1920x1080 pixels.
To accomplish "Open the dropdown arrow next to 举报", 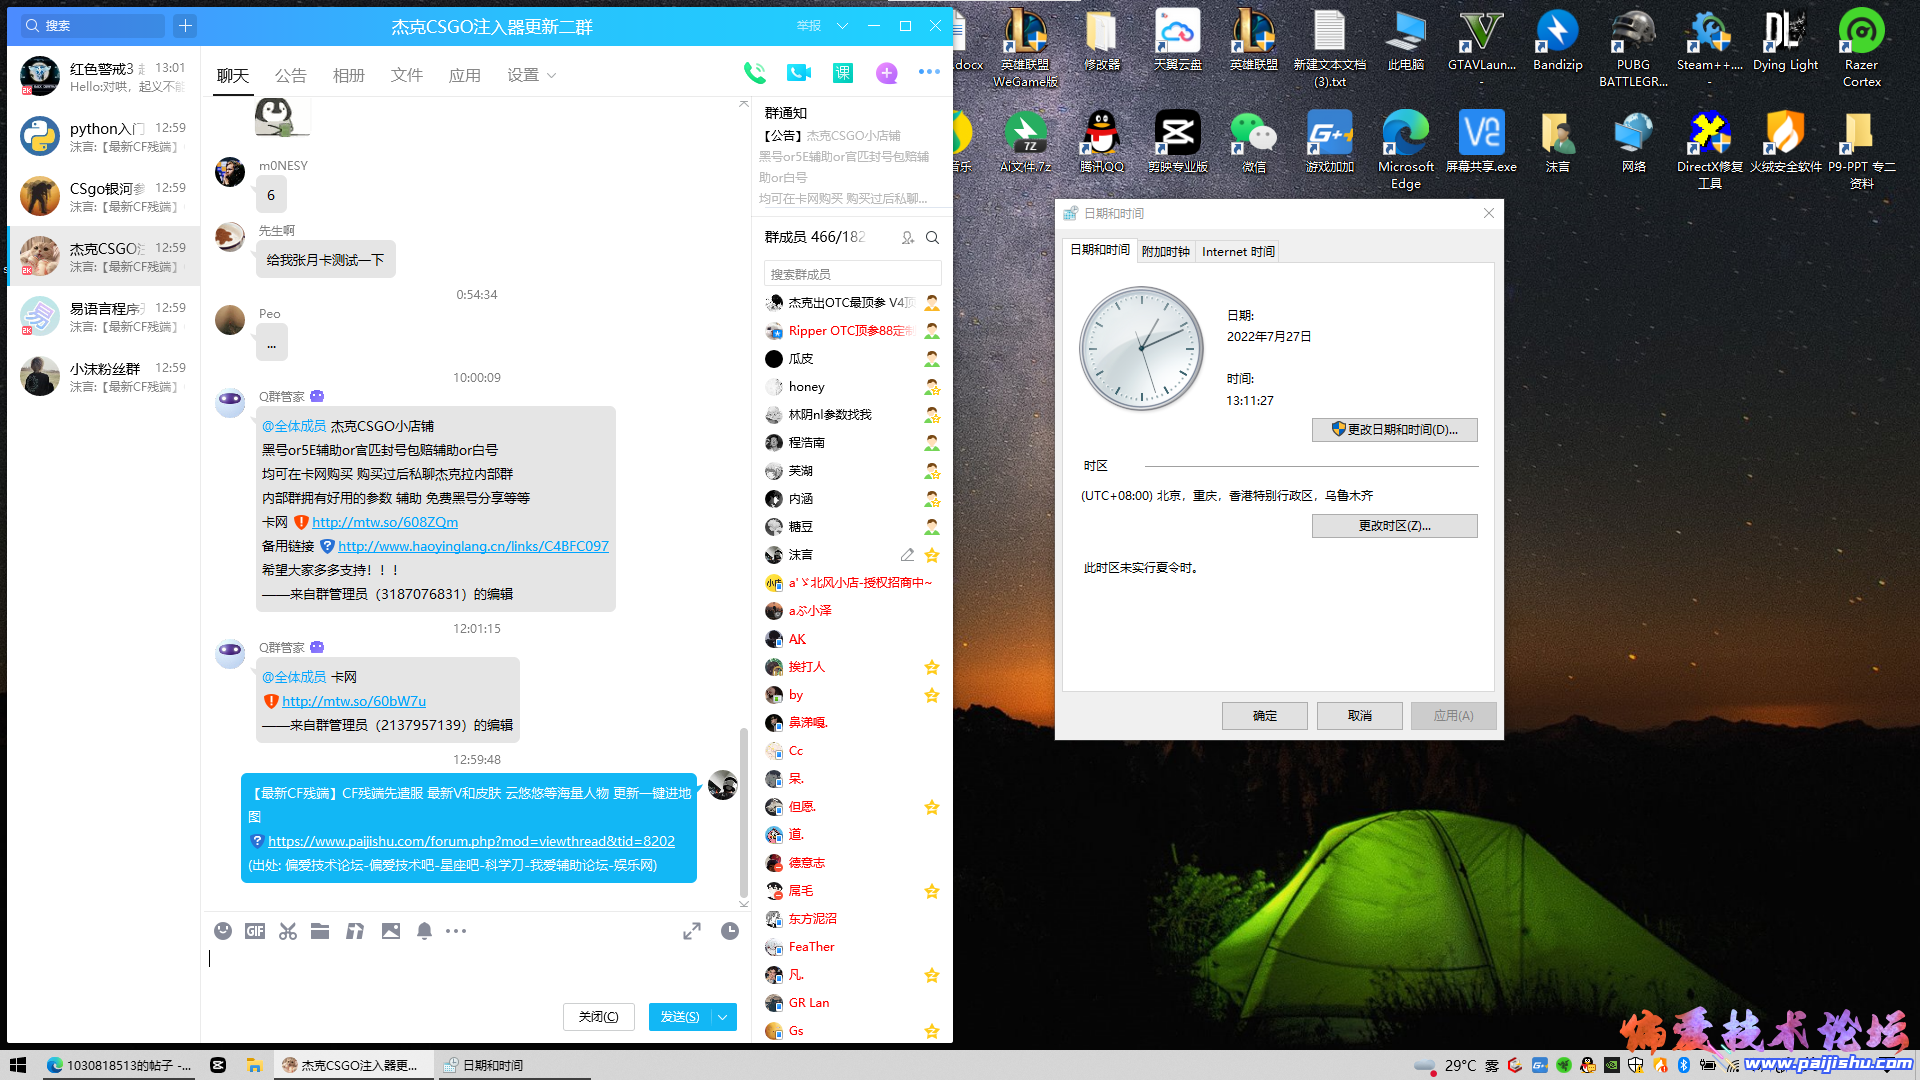I will coord(842,26).
